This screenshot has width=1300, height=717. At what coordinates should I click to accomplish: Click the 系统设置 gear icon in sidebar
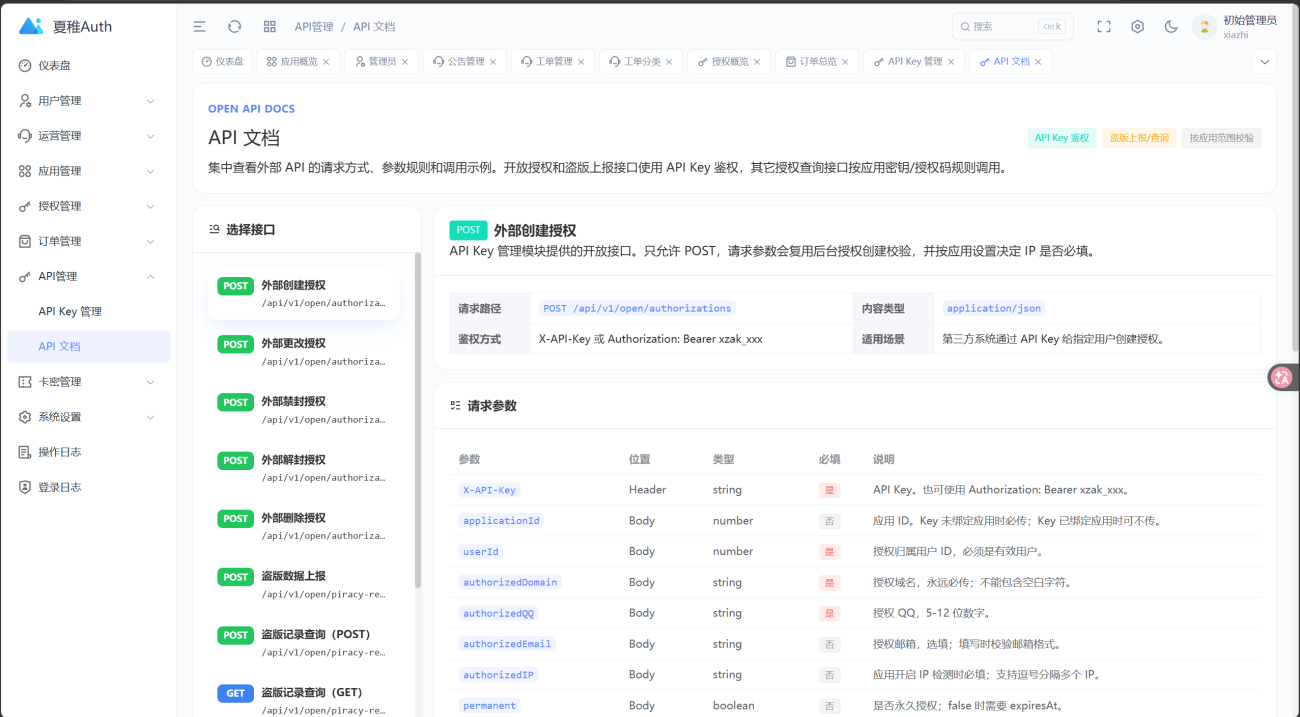pos(25,417)
